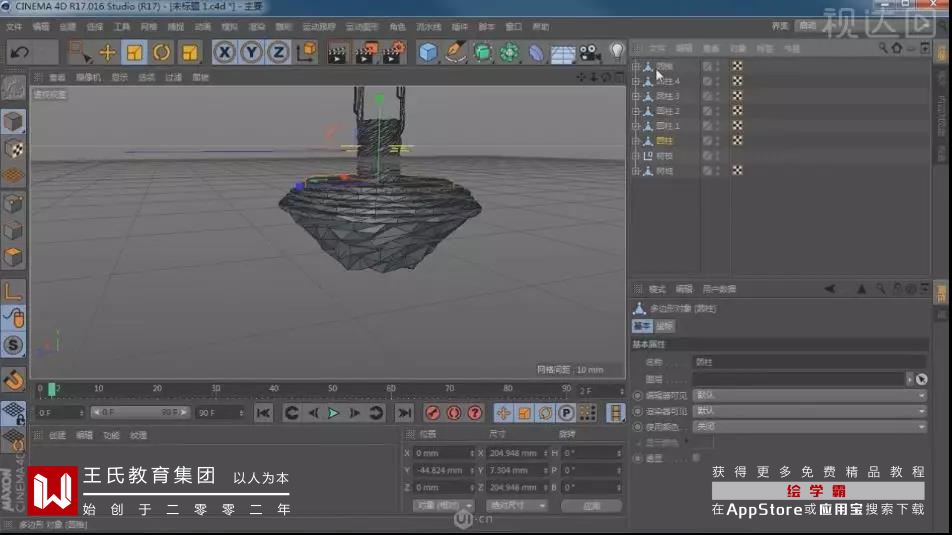The width and height of the screenshot is (952, 535).
Task: Select the Rotate tool
Action: pyautogui.click(x=162, y=52)
